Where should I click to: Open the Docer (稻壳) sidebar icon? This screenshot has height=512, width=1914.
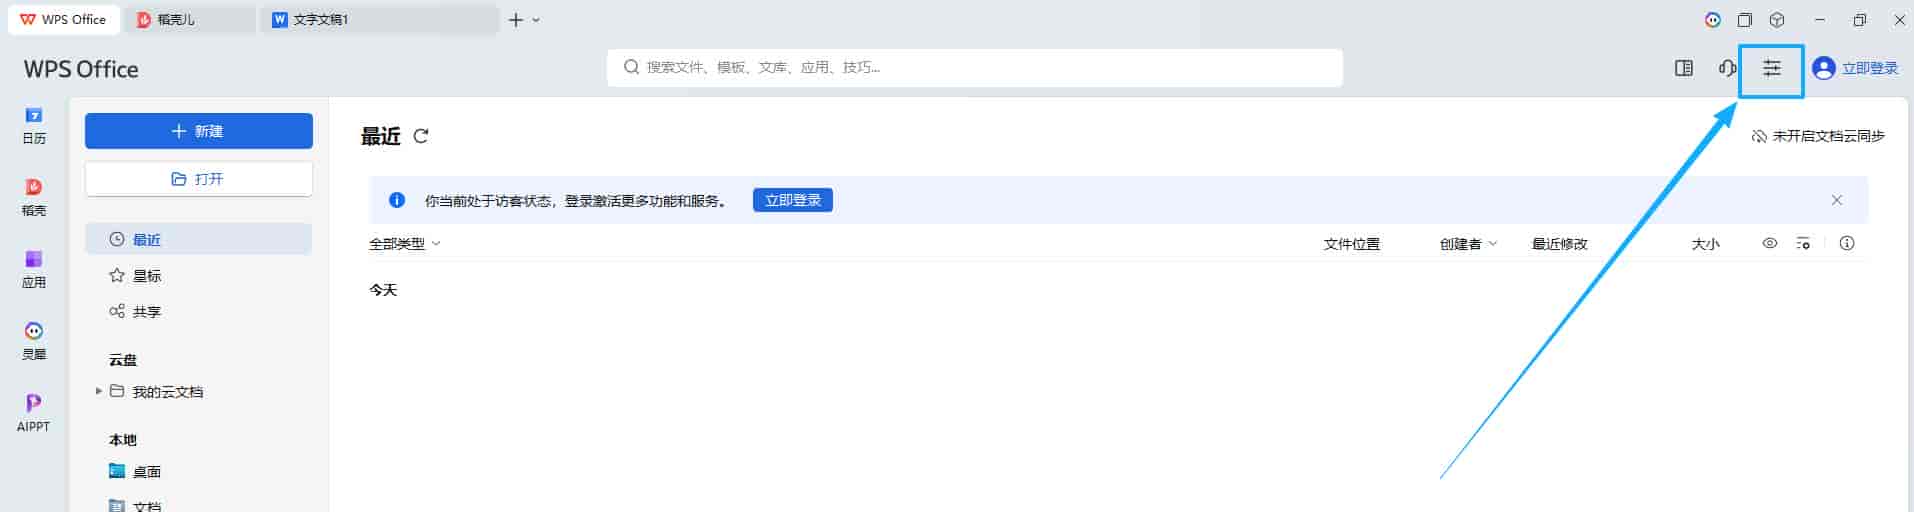pos(34,198)
